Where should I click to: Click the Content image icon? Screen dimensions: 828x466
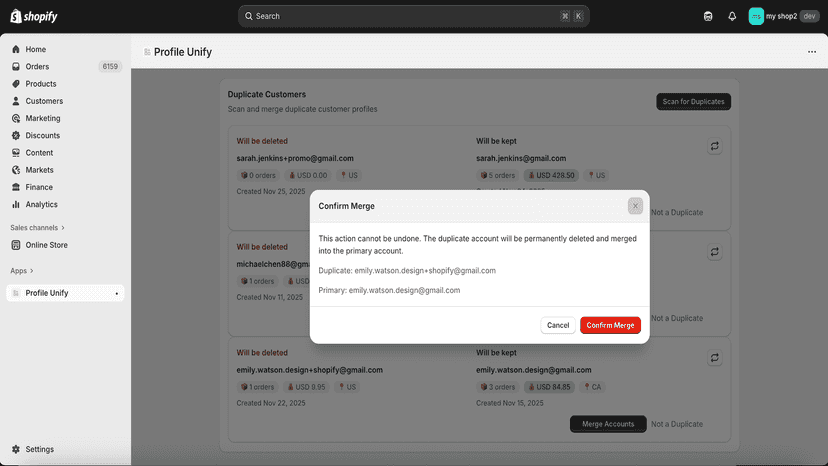[x=16, y=153]
